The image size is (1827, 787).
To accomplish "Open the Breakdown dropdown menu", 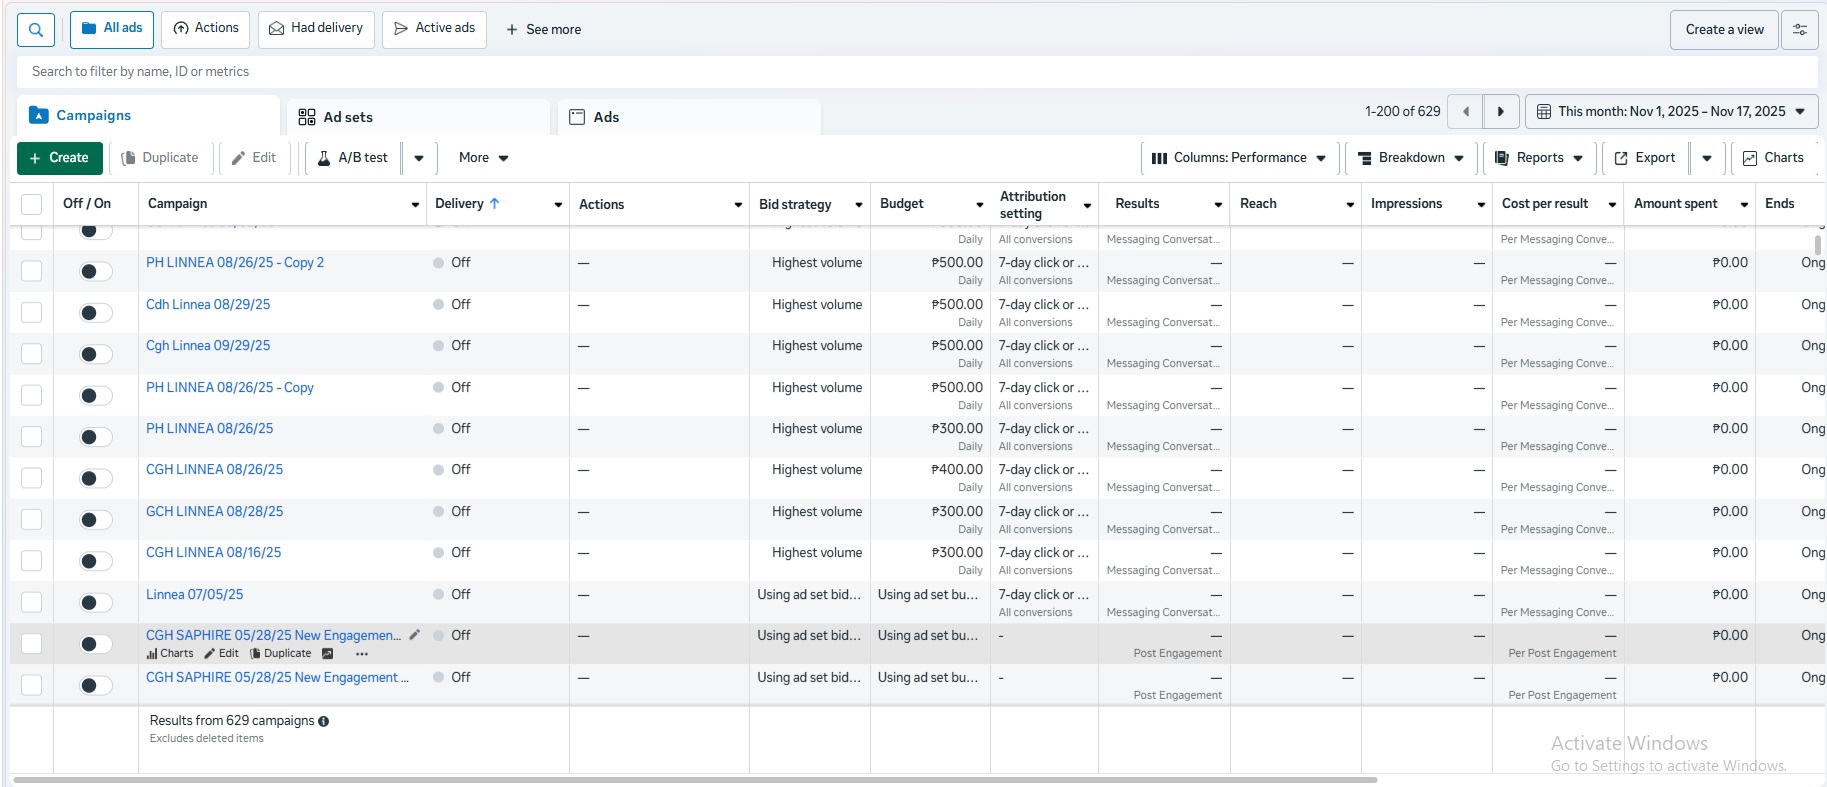I will (x=1410, y=158).
